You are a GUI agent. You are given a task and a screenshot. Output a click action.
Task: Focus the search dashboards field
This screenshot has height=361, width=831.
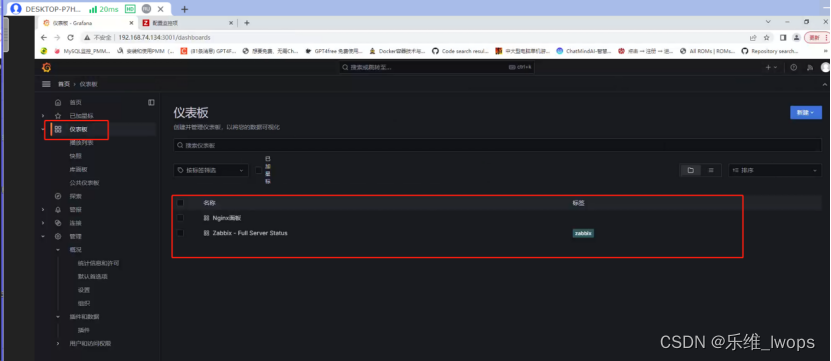[498, 145]
